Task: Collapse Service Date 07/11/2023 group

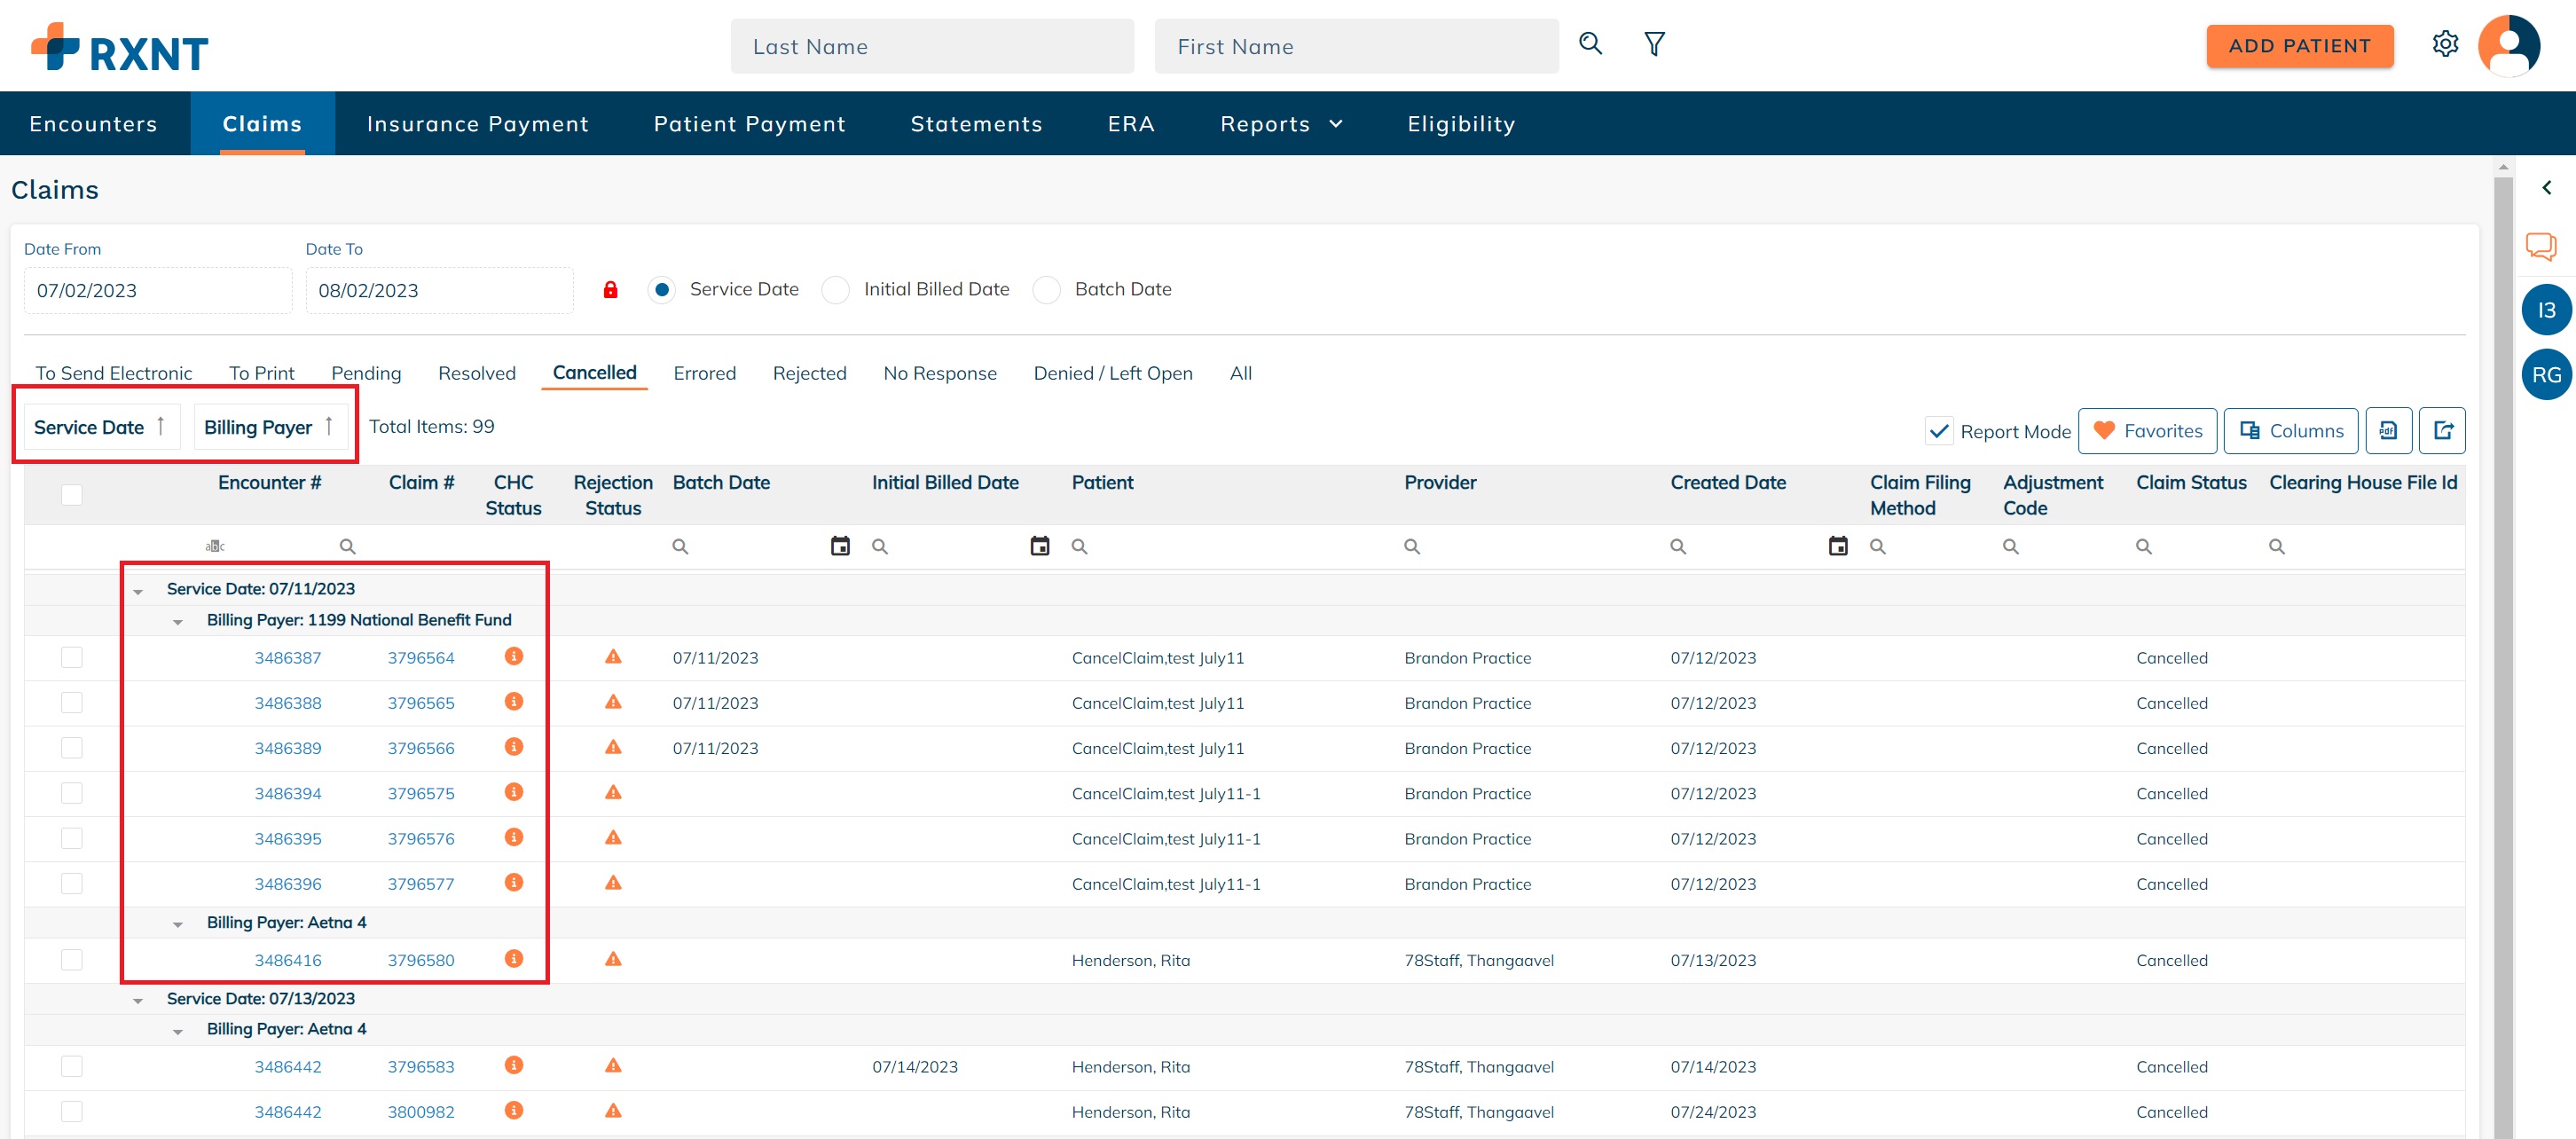Action: (138, 592)
